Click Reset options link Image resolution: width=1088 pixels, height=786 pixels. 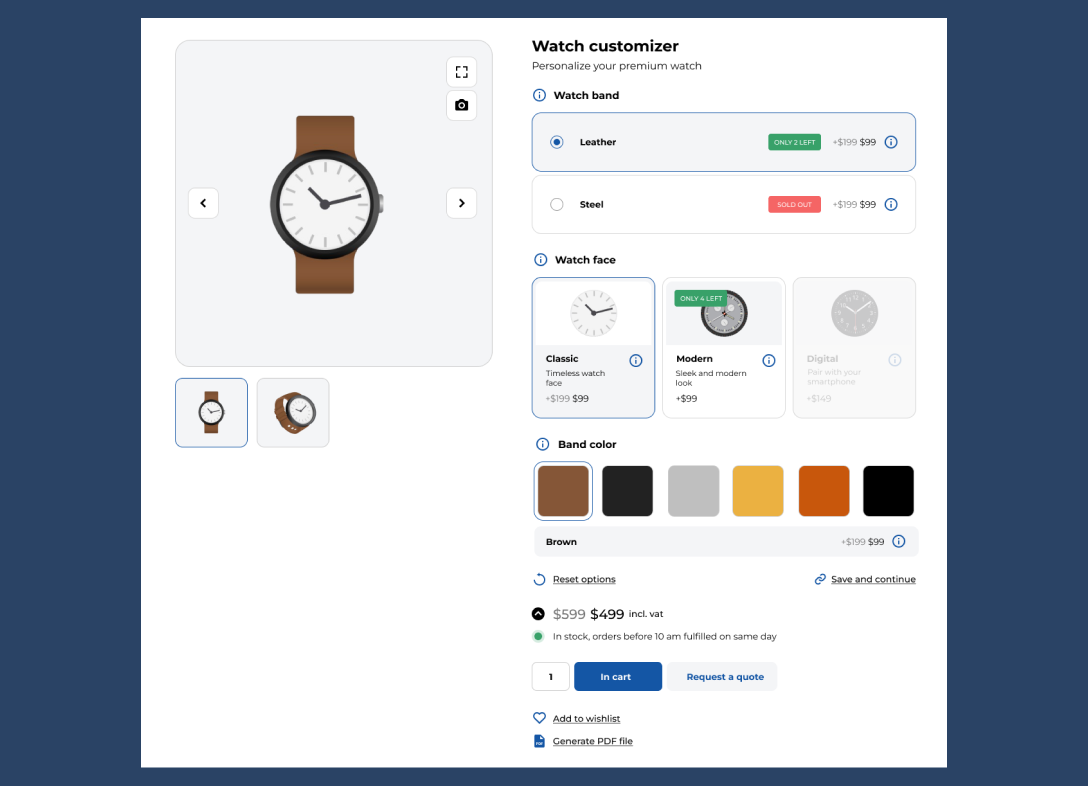point(584,579)
